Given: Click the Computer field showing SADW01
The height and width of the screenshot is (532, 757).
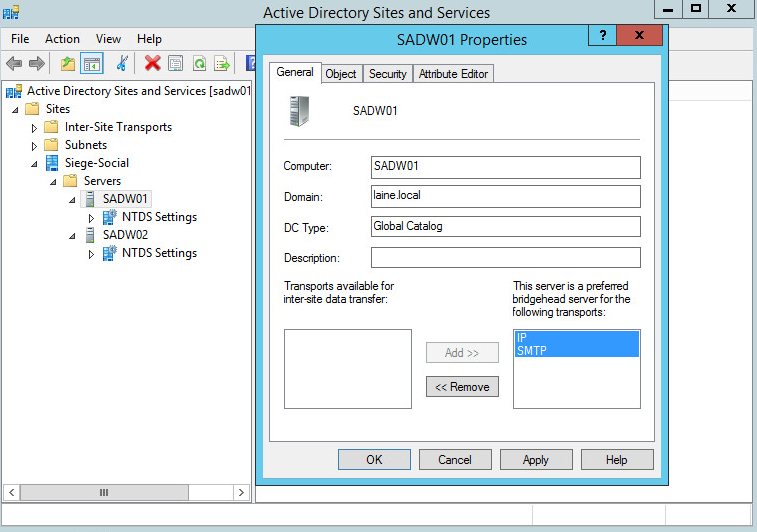Looking at the screenshot, I should [505, 167].
